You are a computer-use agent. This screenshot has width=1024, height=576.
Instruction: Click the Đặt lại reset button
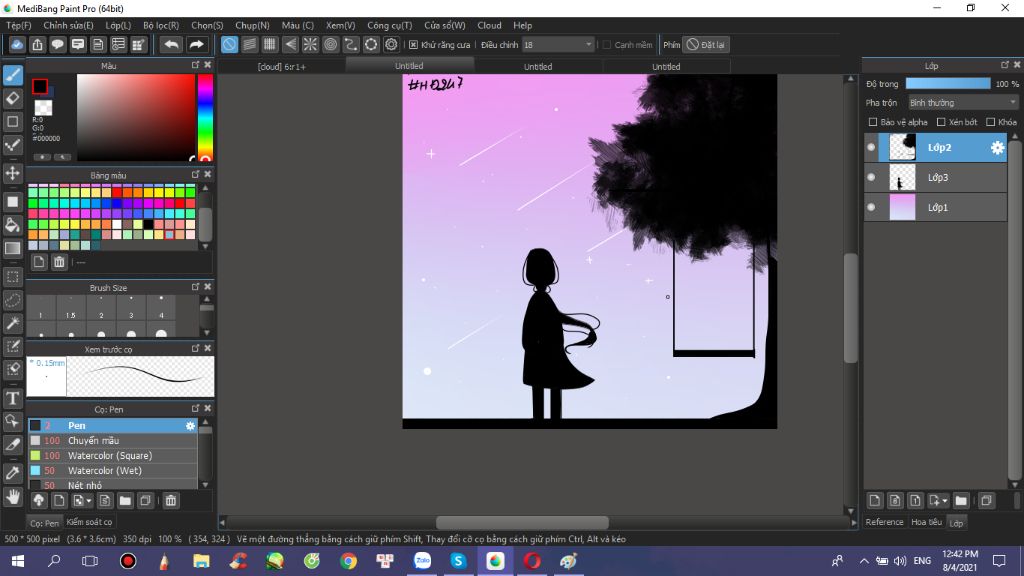coord(707,44)
